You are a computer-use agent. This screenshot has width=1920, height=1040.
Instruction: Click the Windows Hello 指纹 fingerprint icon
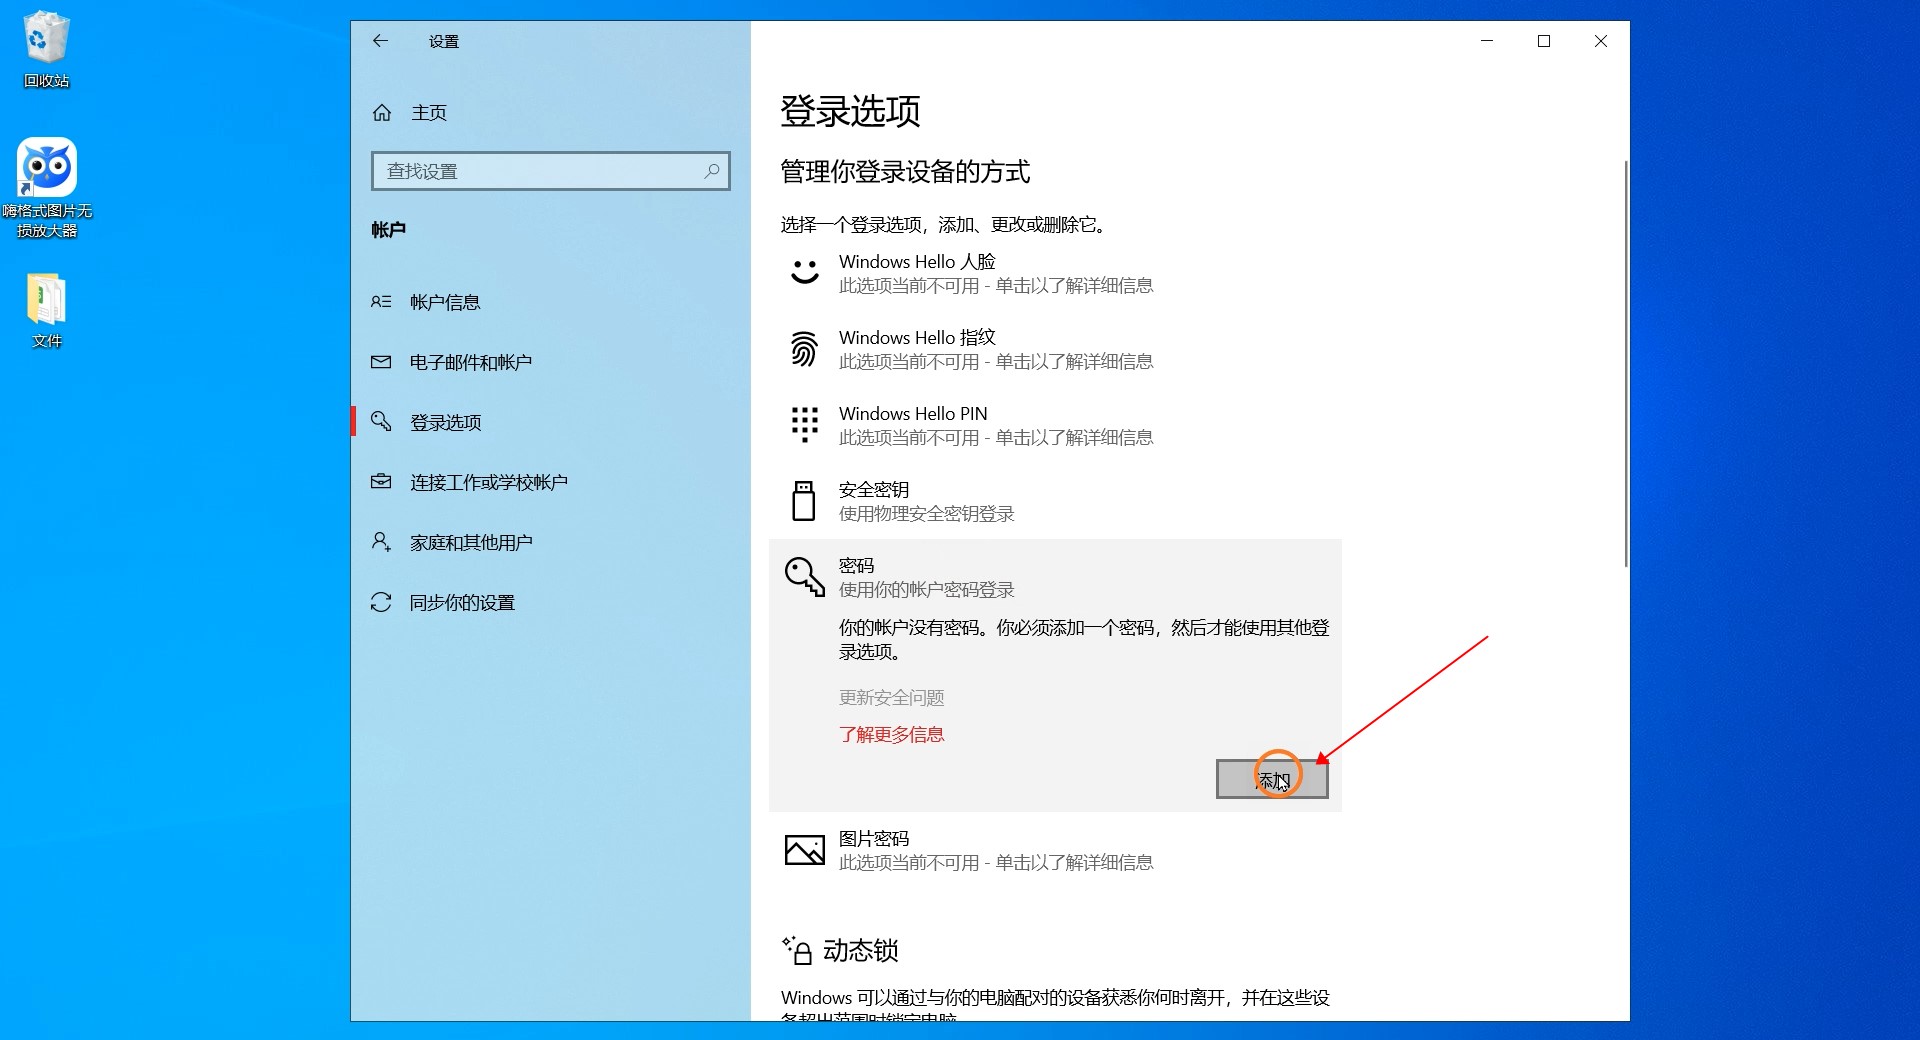pyautogui.click(x=805, y=349)
